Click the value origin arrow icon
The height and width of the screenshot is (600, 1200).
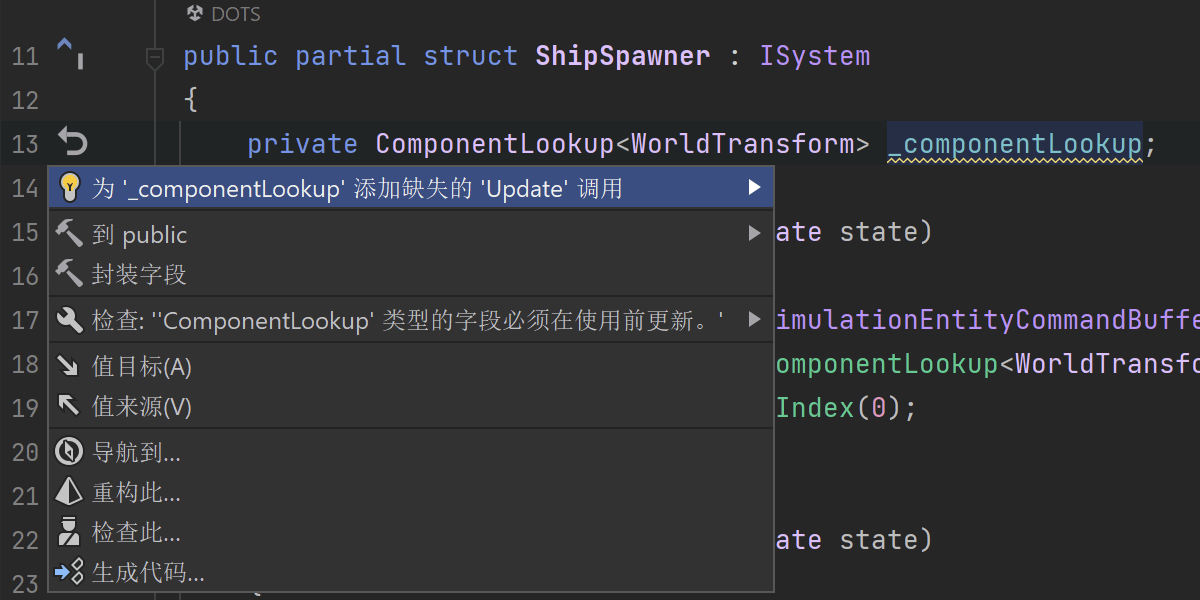(69, 406)
